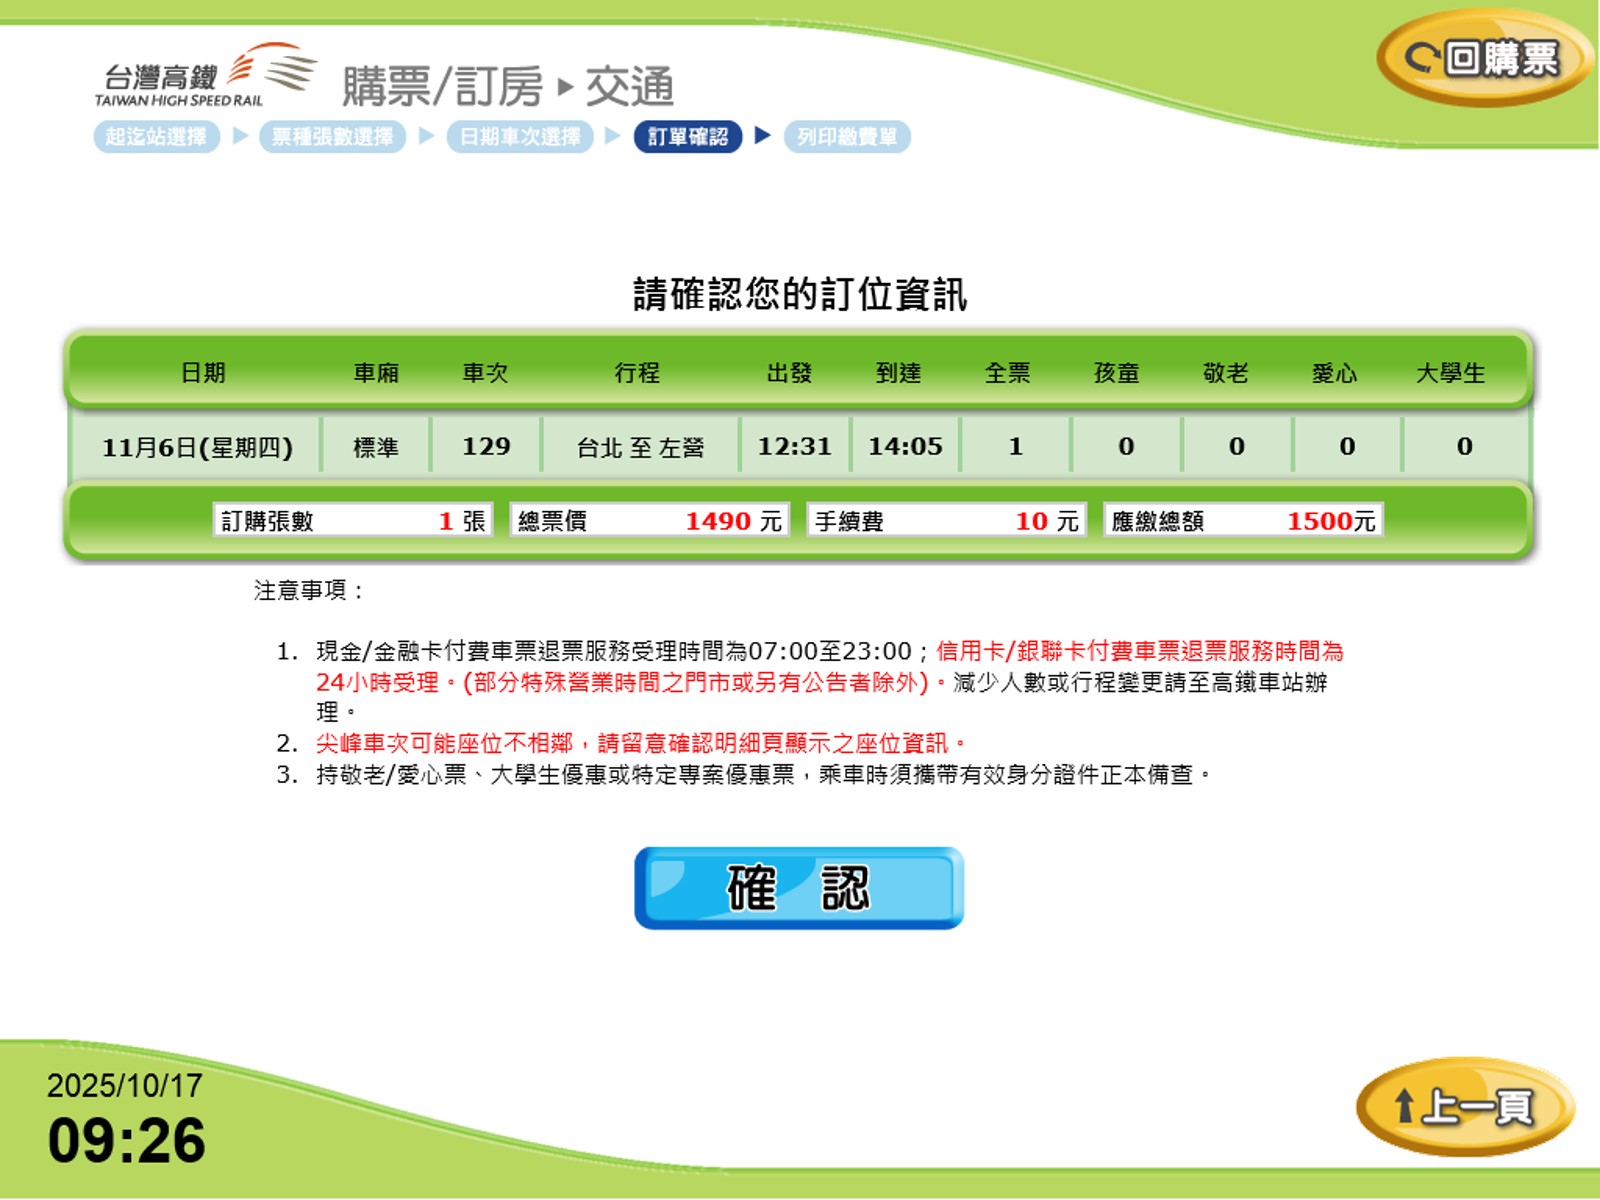The image size is (1600, 1200).
Task: Click the Taiwan High Speed Rail logo
Action: pos(206,75)
